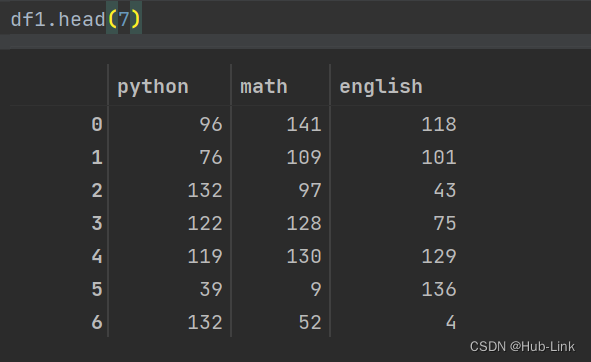This screenshot has width=591, height=362.
Task: Click row index 4
Action: (x=97, y=256)
